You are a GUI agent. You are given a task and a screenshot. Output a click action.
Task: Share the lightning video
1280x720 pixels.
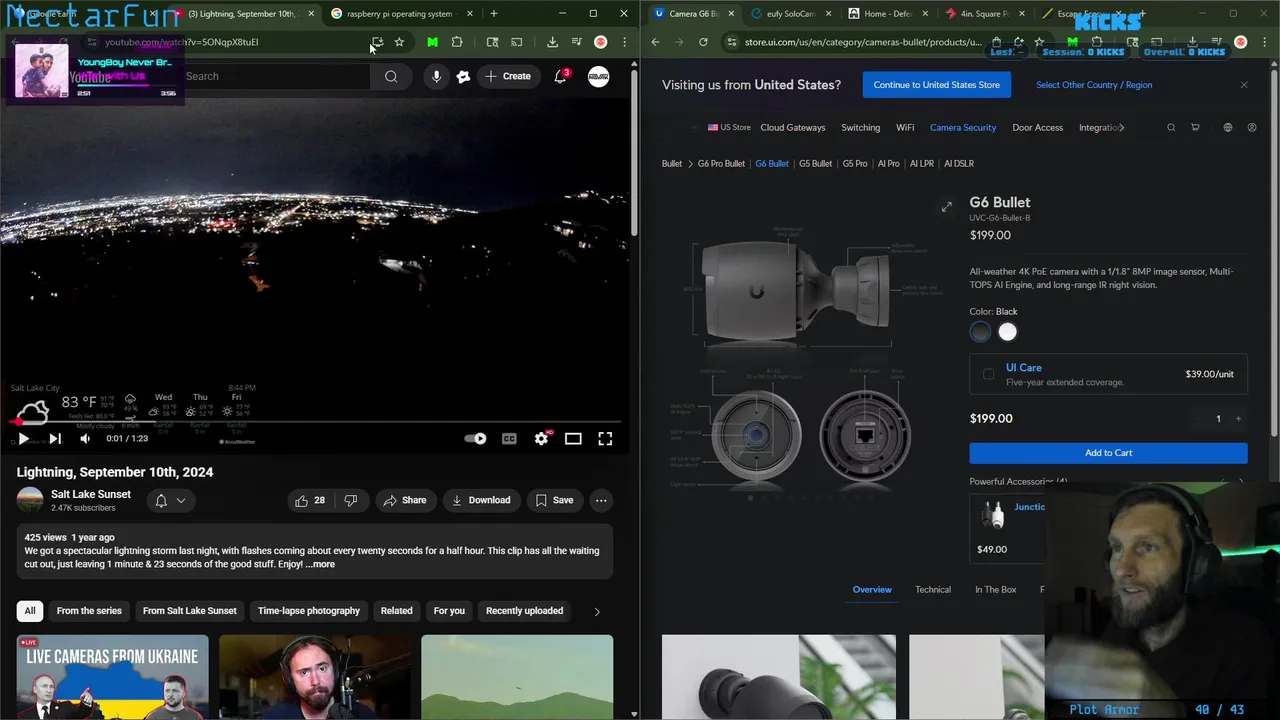(405, 500)
